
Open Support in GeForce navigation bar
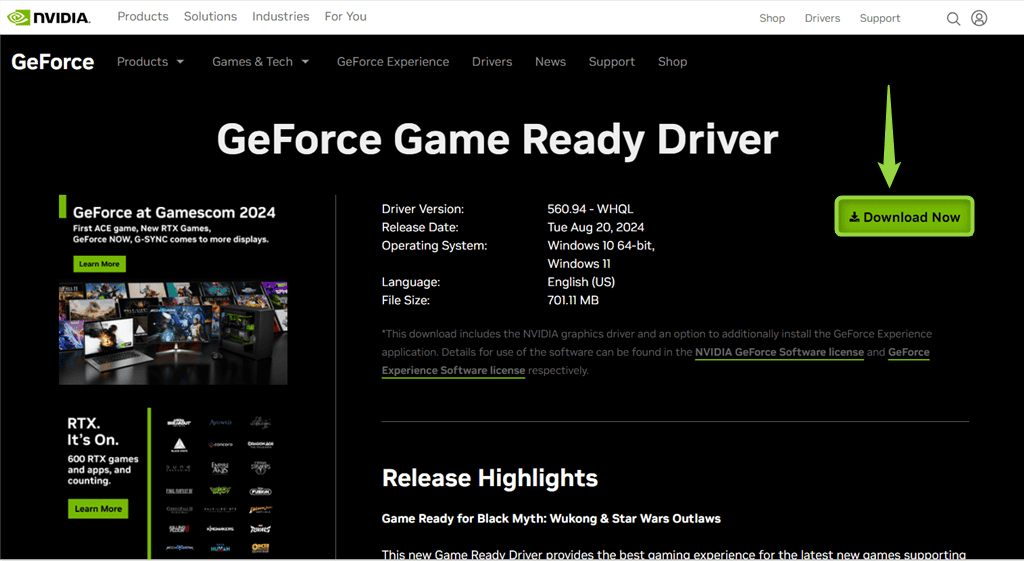tap(611, 62)
